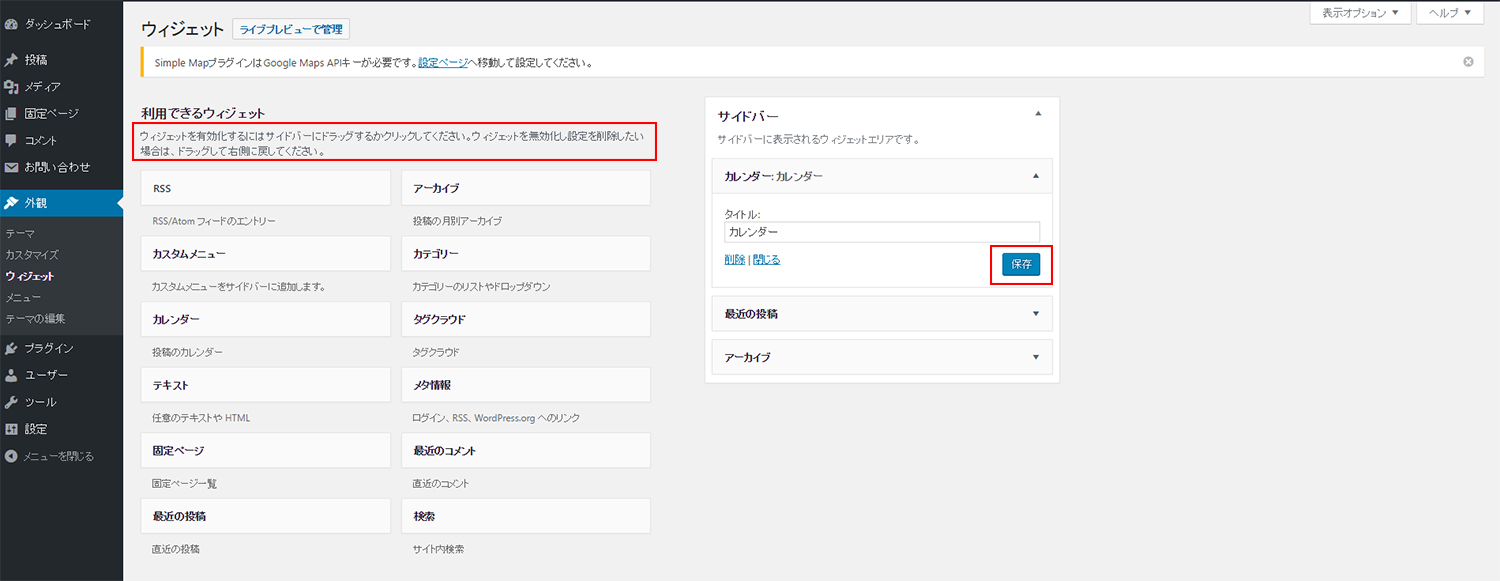Expand the 最近の投稿 widget panel

click(x=881, y=313)
